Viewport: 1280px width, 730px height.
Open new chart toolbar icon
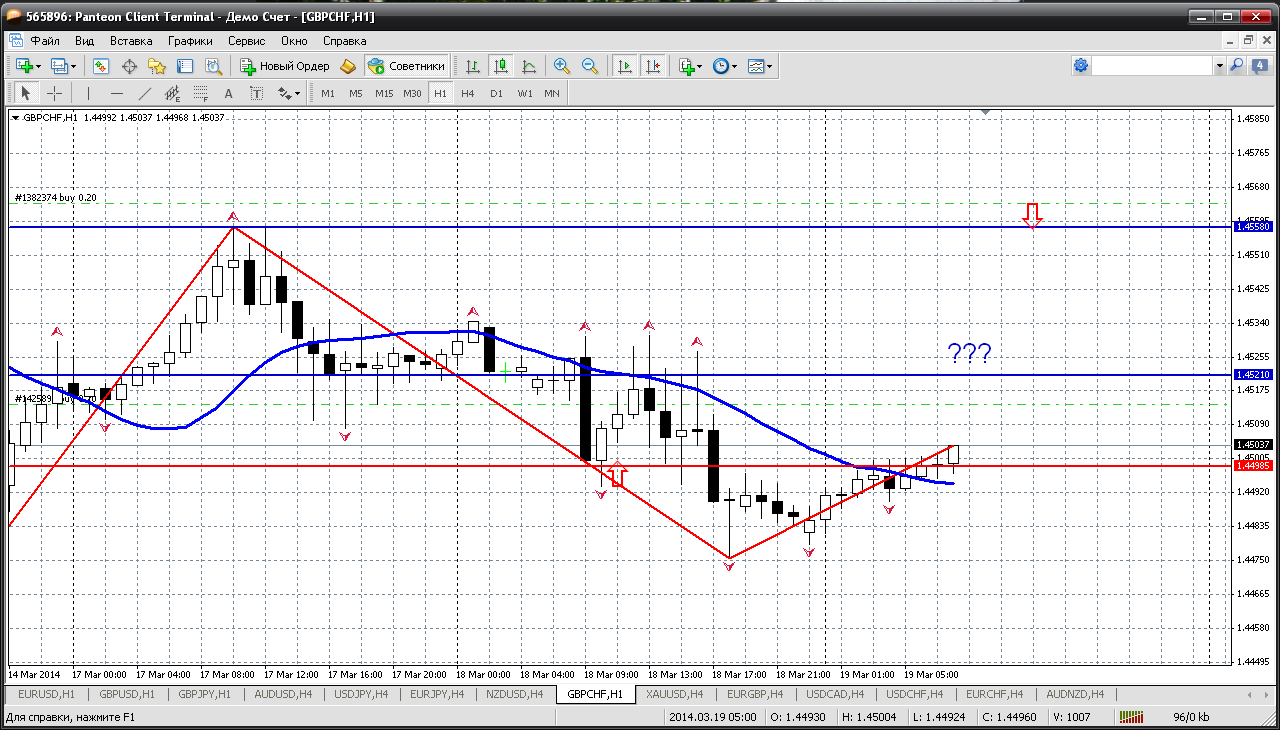point(23,66)
